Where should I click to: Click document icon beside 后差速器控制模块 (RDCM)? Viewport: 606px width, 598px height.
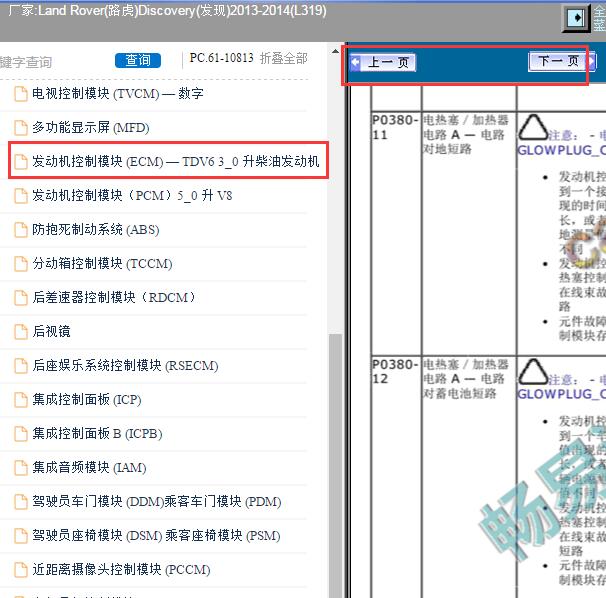pyautogui.click(x=20, y=298)
